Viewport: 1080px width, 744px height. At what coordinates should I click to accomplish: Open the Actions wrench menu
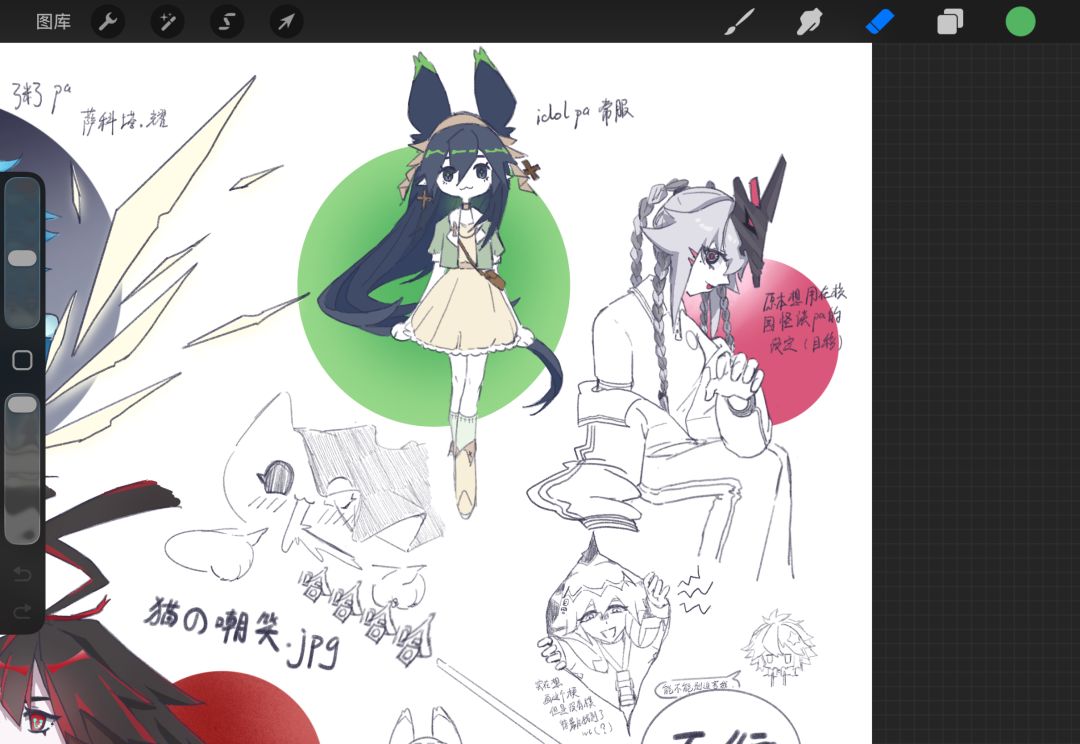coord(108,22)
